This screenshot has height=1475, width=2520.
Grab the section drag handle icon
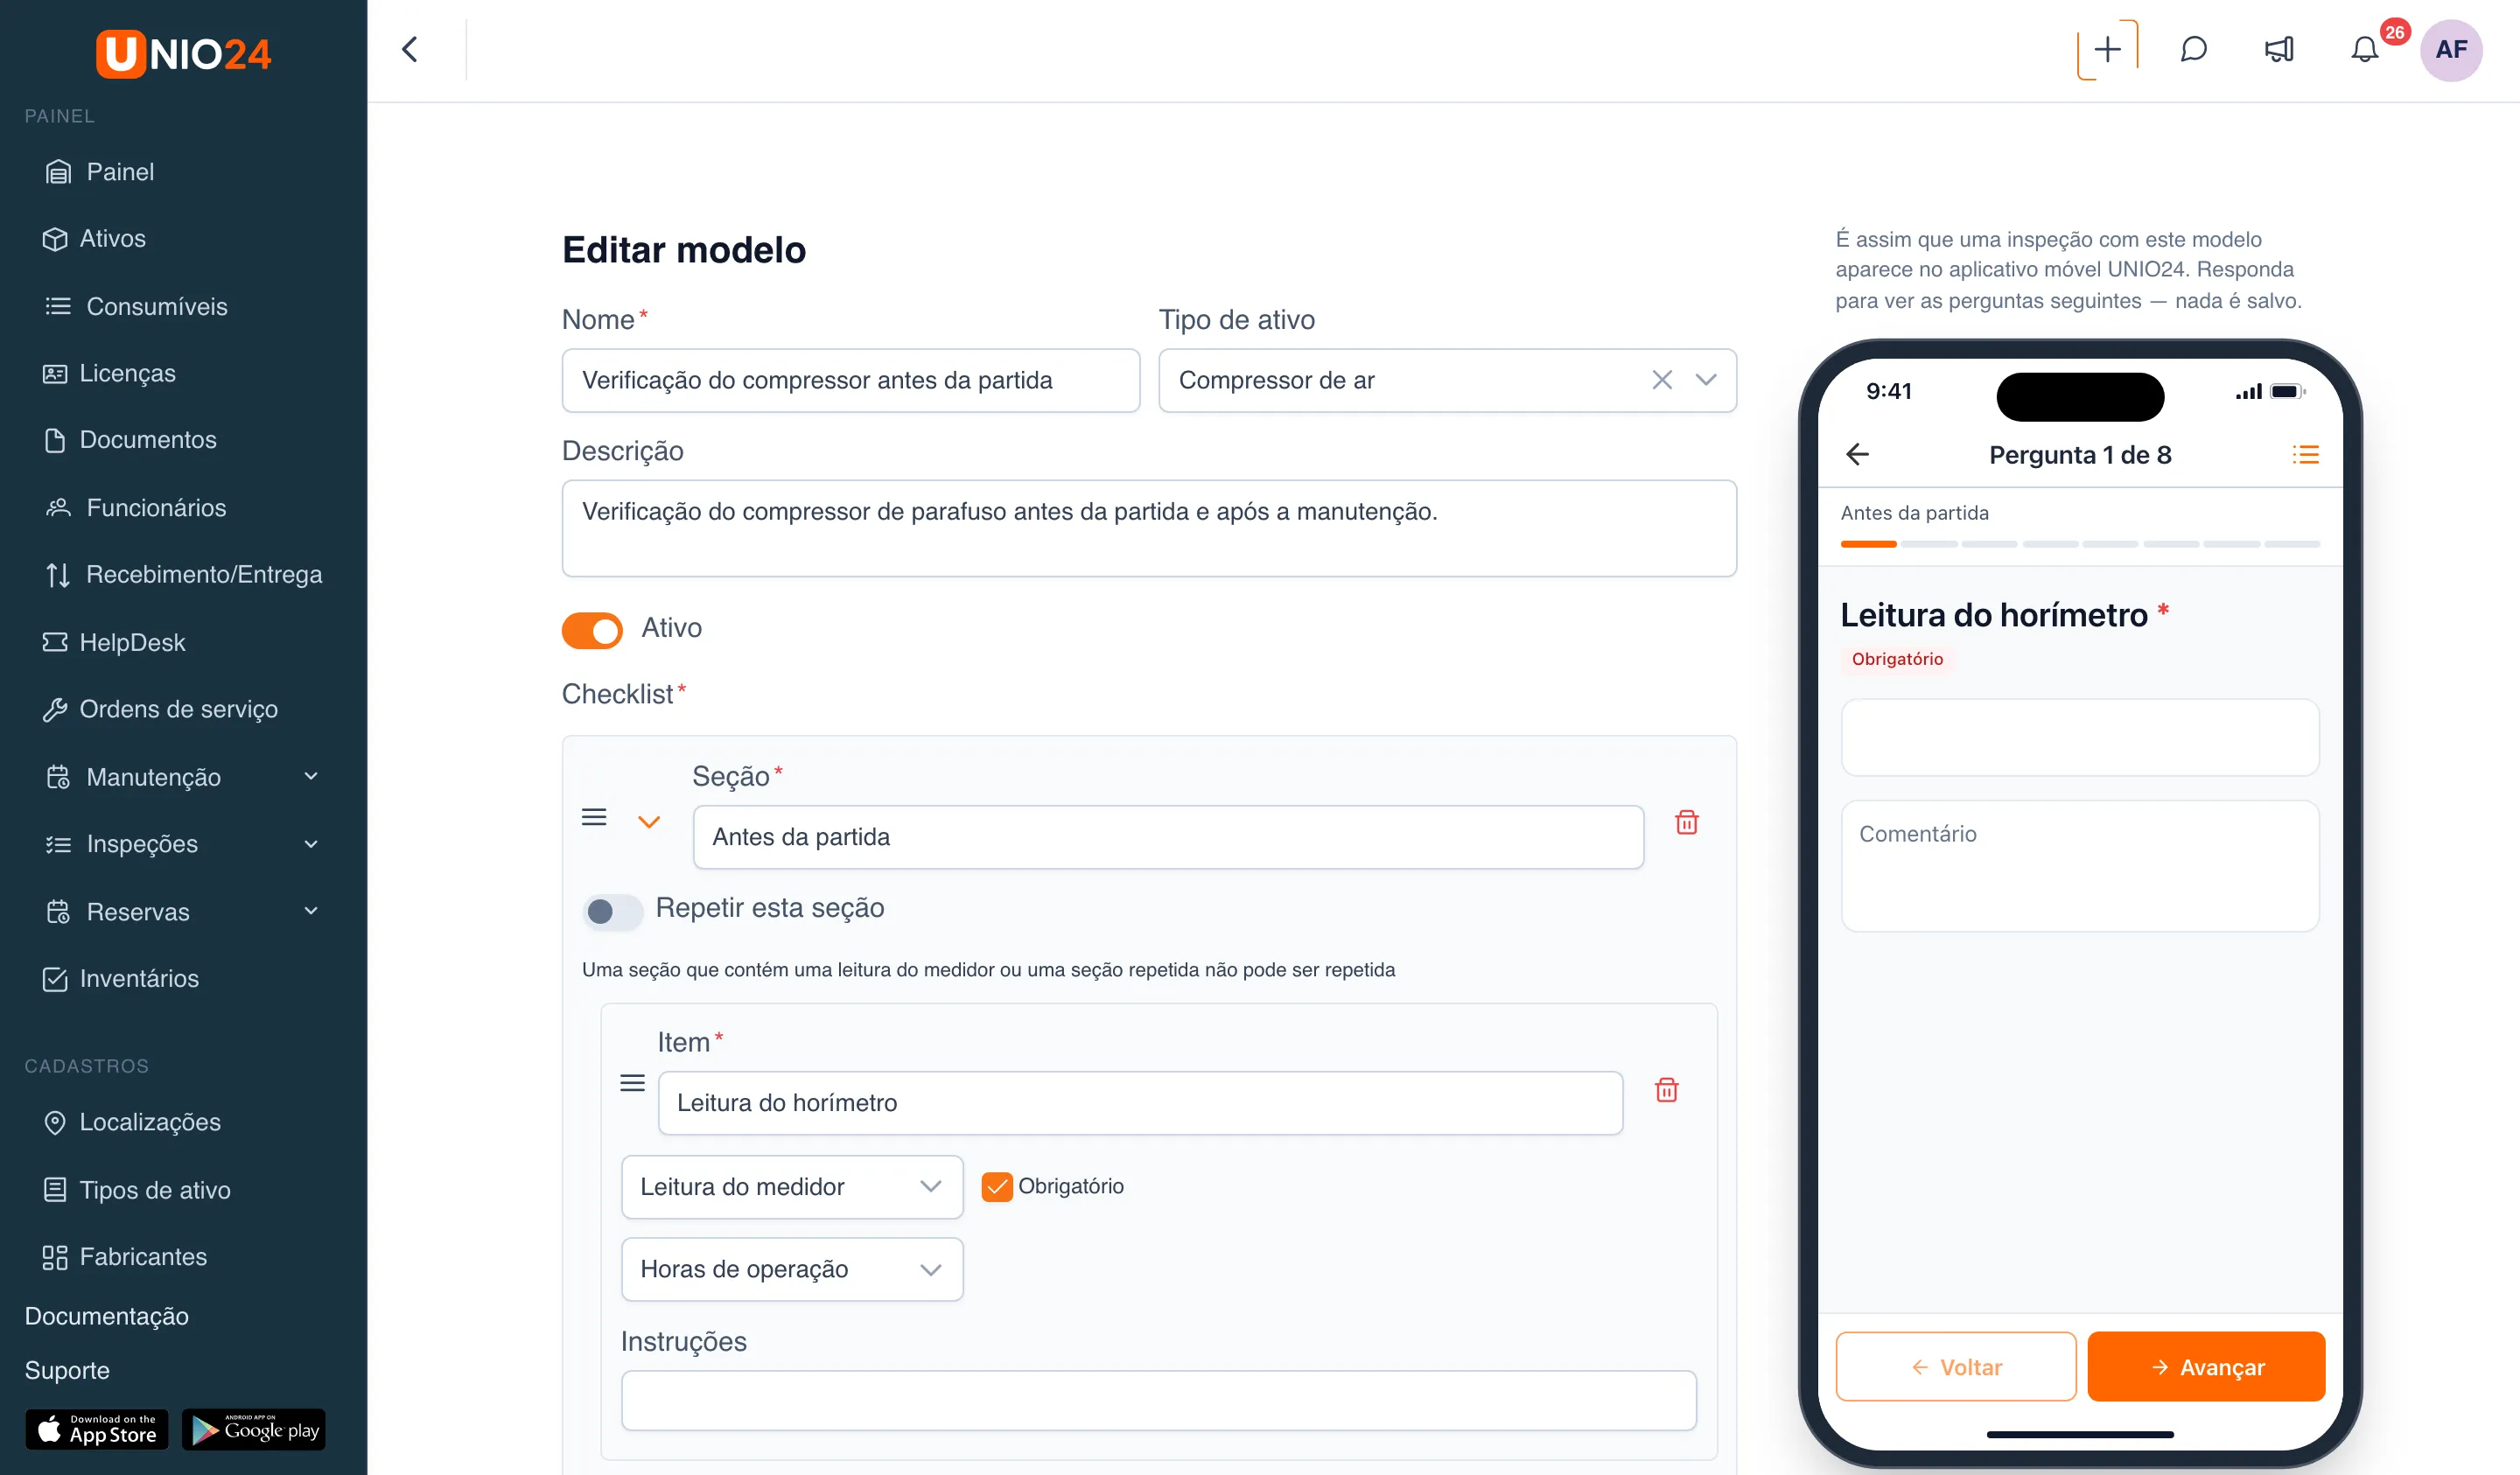tap(594, 817)
